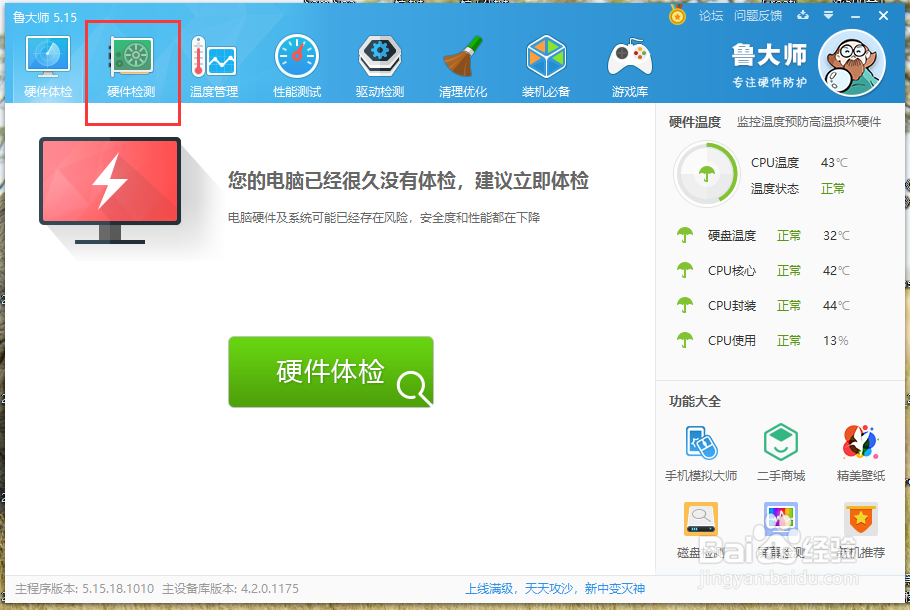Viewport: 910px width, 610px height.
Task: Click the 您的电脑已经很久没有体检 headline
Action: [408, 181]
